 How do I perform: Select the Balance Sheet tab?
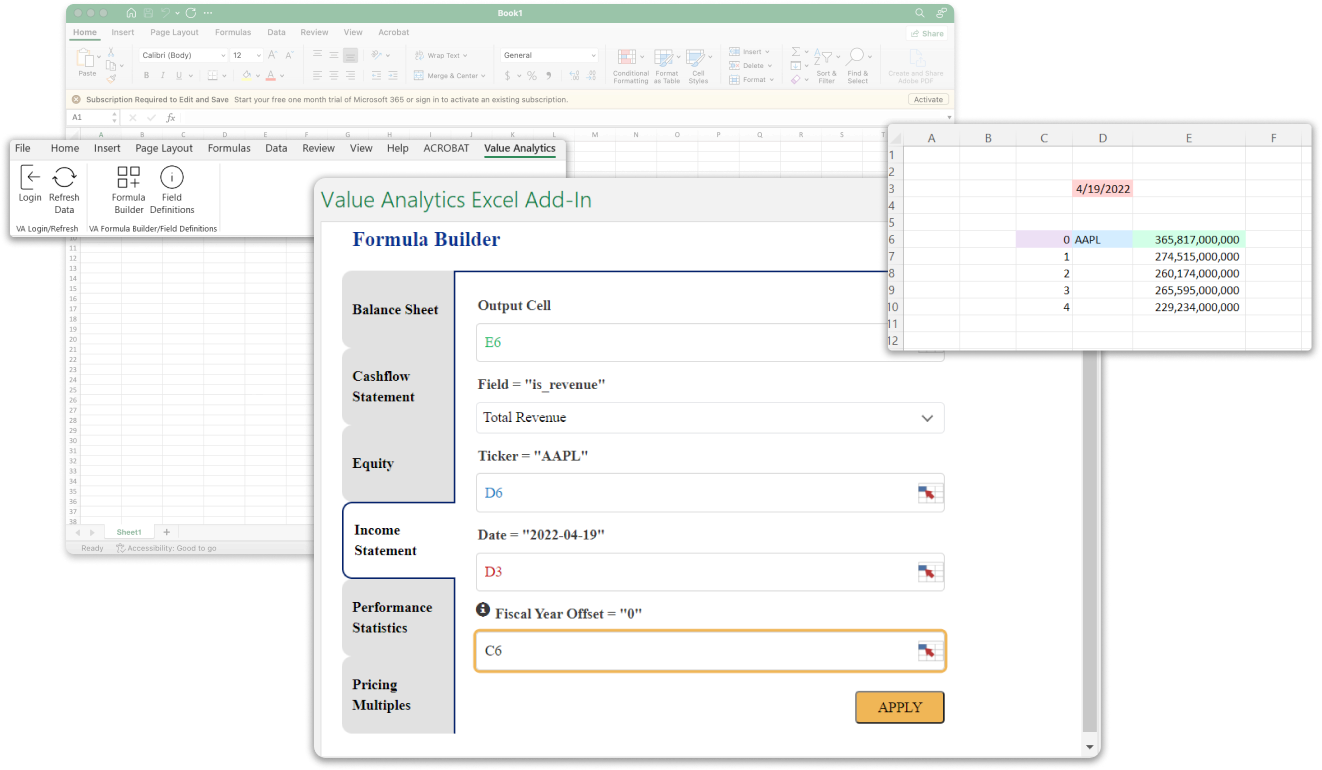398,310
